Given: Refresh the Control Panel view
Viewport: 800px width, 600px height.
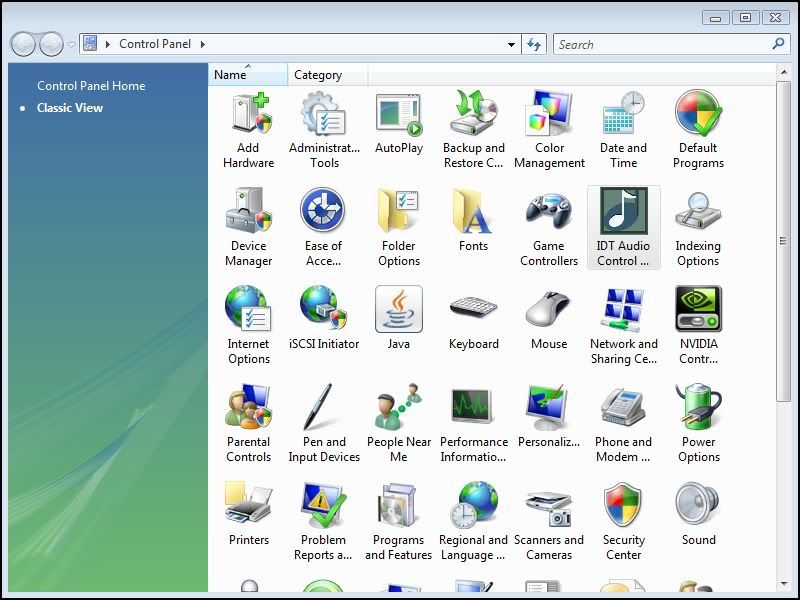Looking at the screenshot, I should [534, 44].
